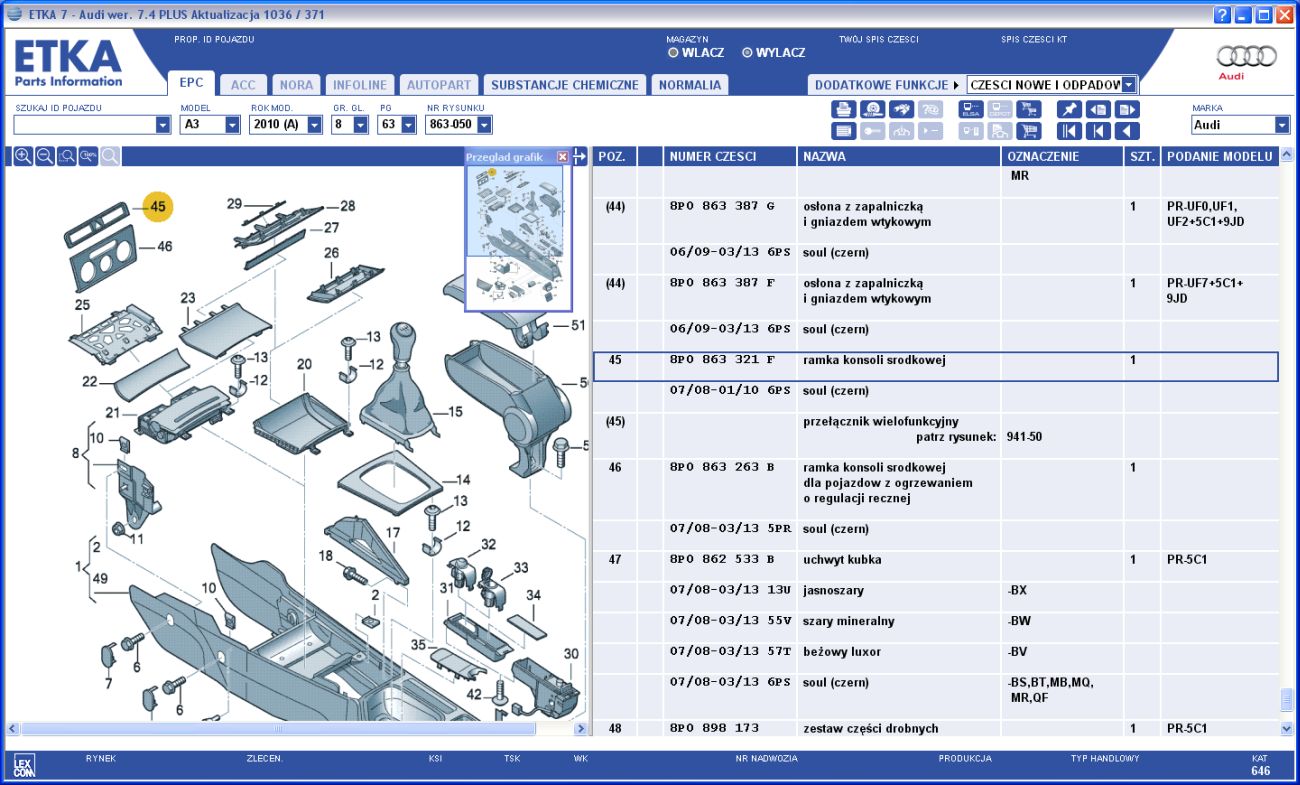Click the pane splitter arrow icon
1300x785 pixels.
[x=579, y=156]
